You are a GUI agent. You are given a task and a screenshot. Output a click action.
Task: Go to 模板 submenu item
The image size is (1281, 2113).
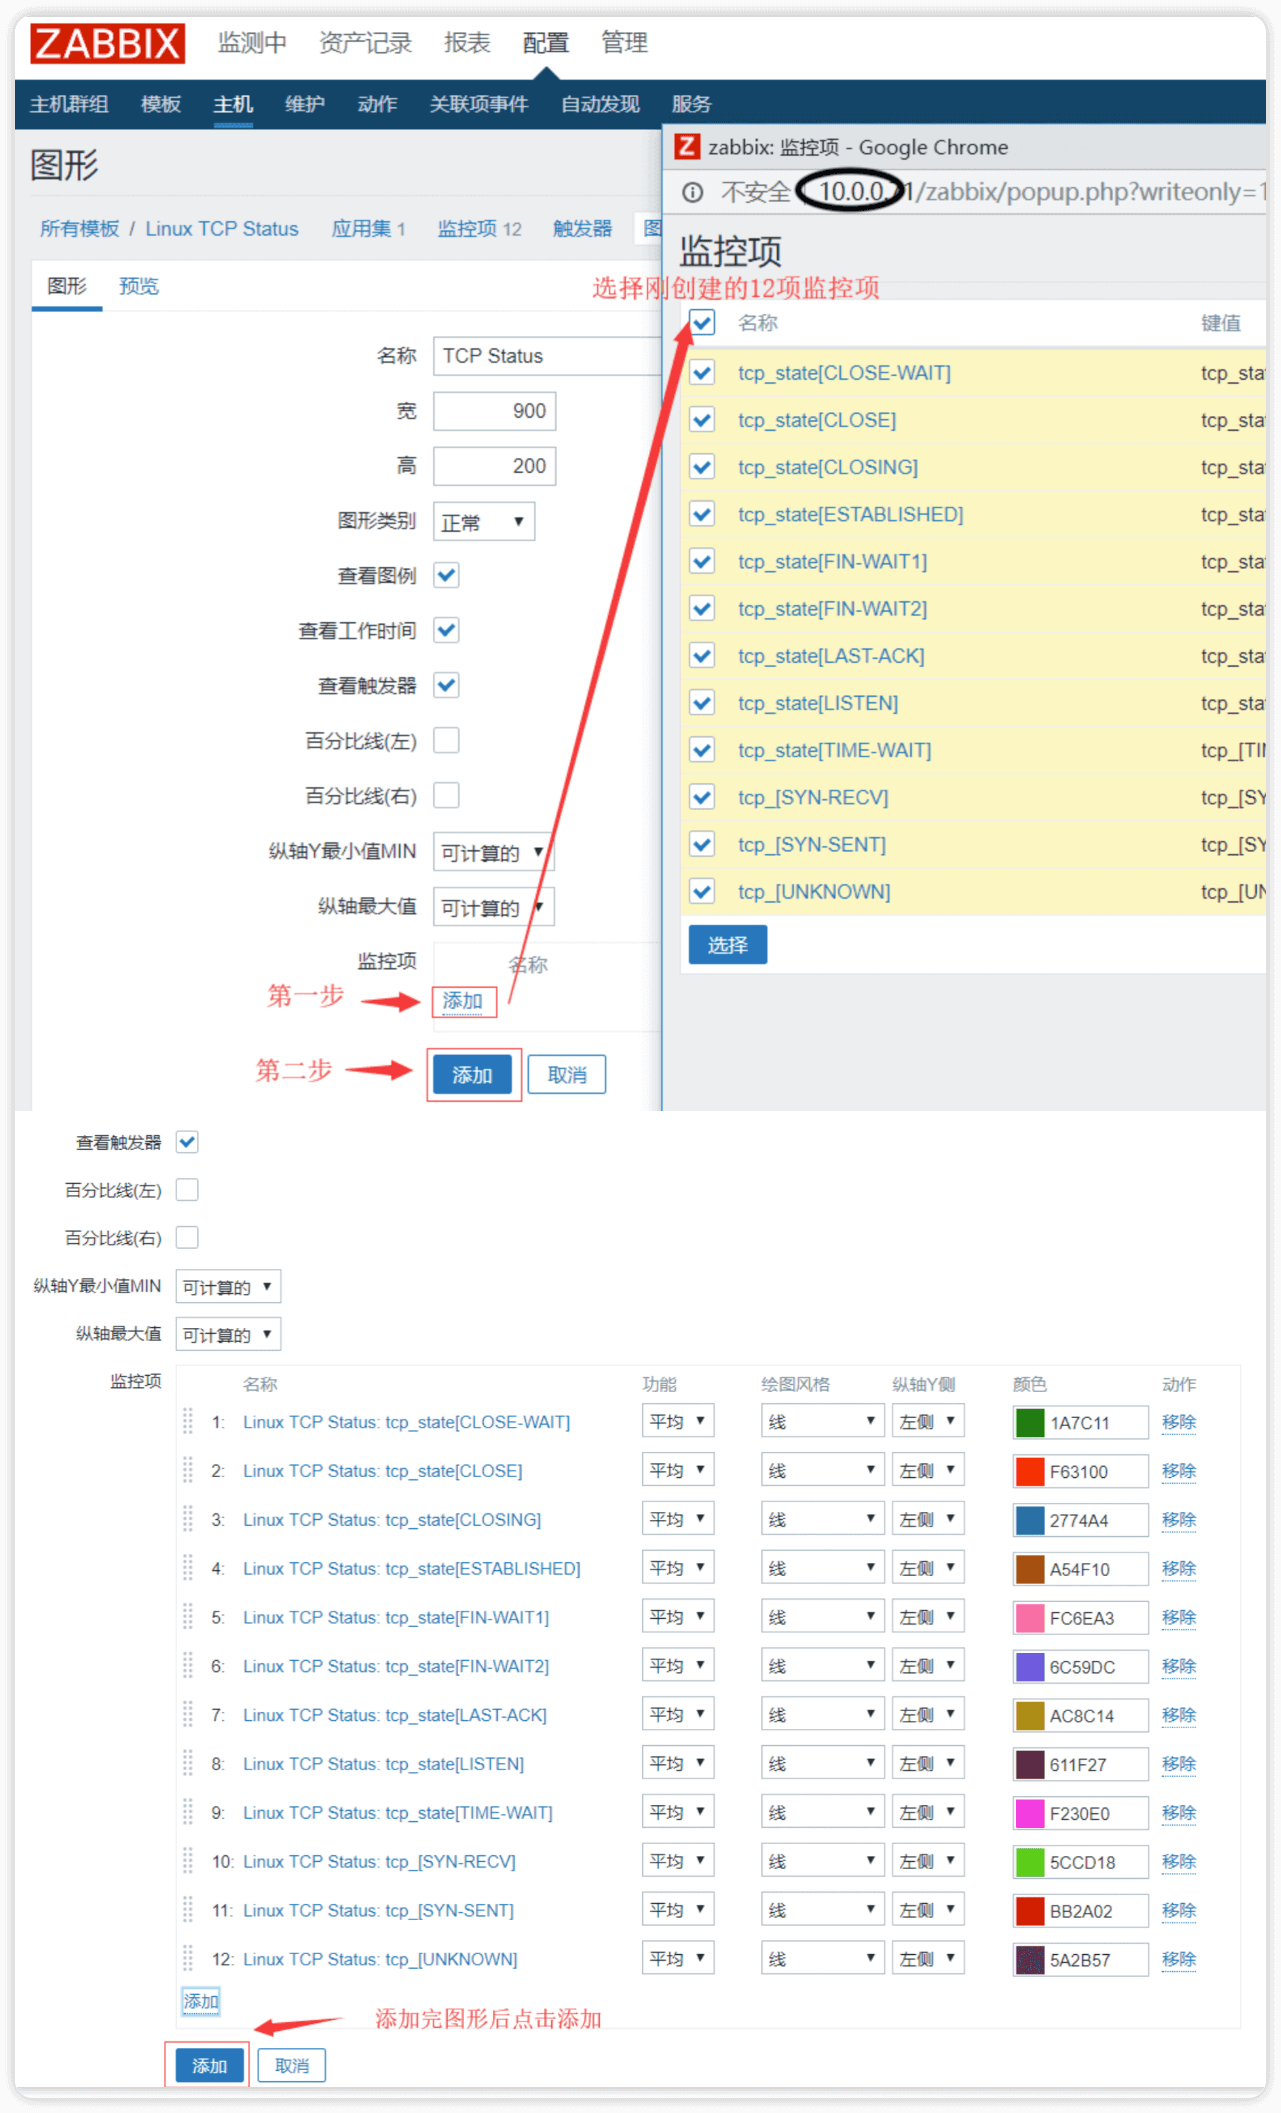click(x=161, y=104)
